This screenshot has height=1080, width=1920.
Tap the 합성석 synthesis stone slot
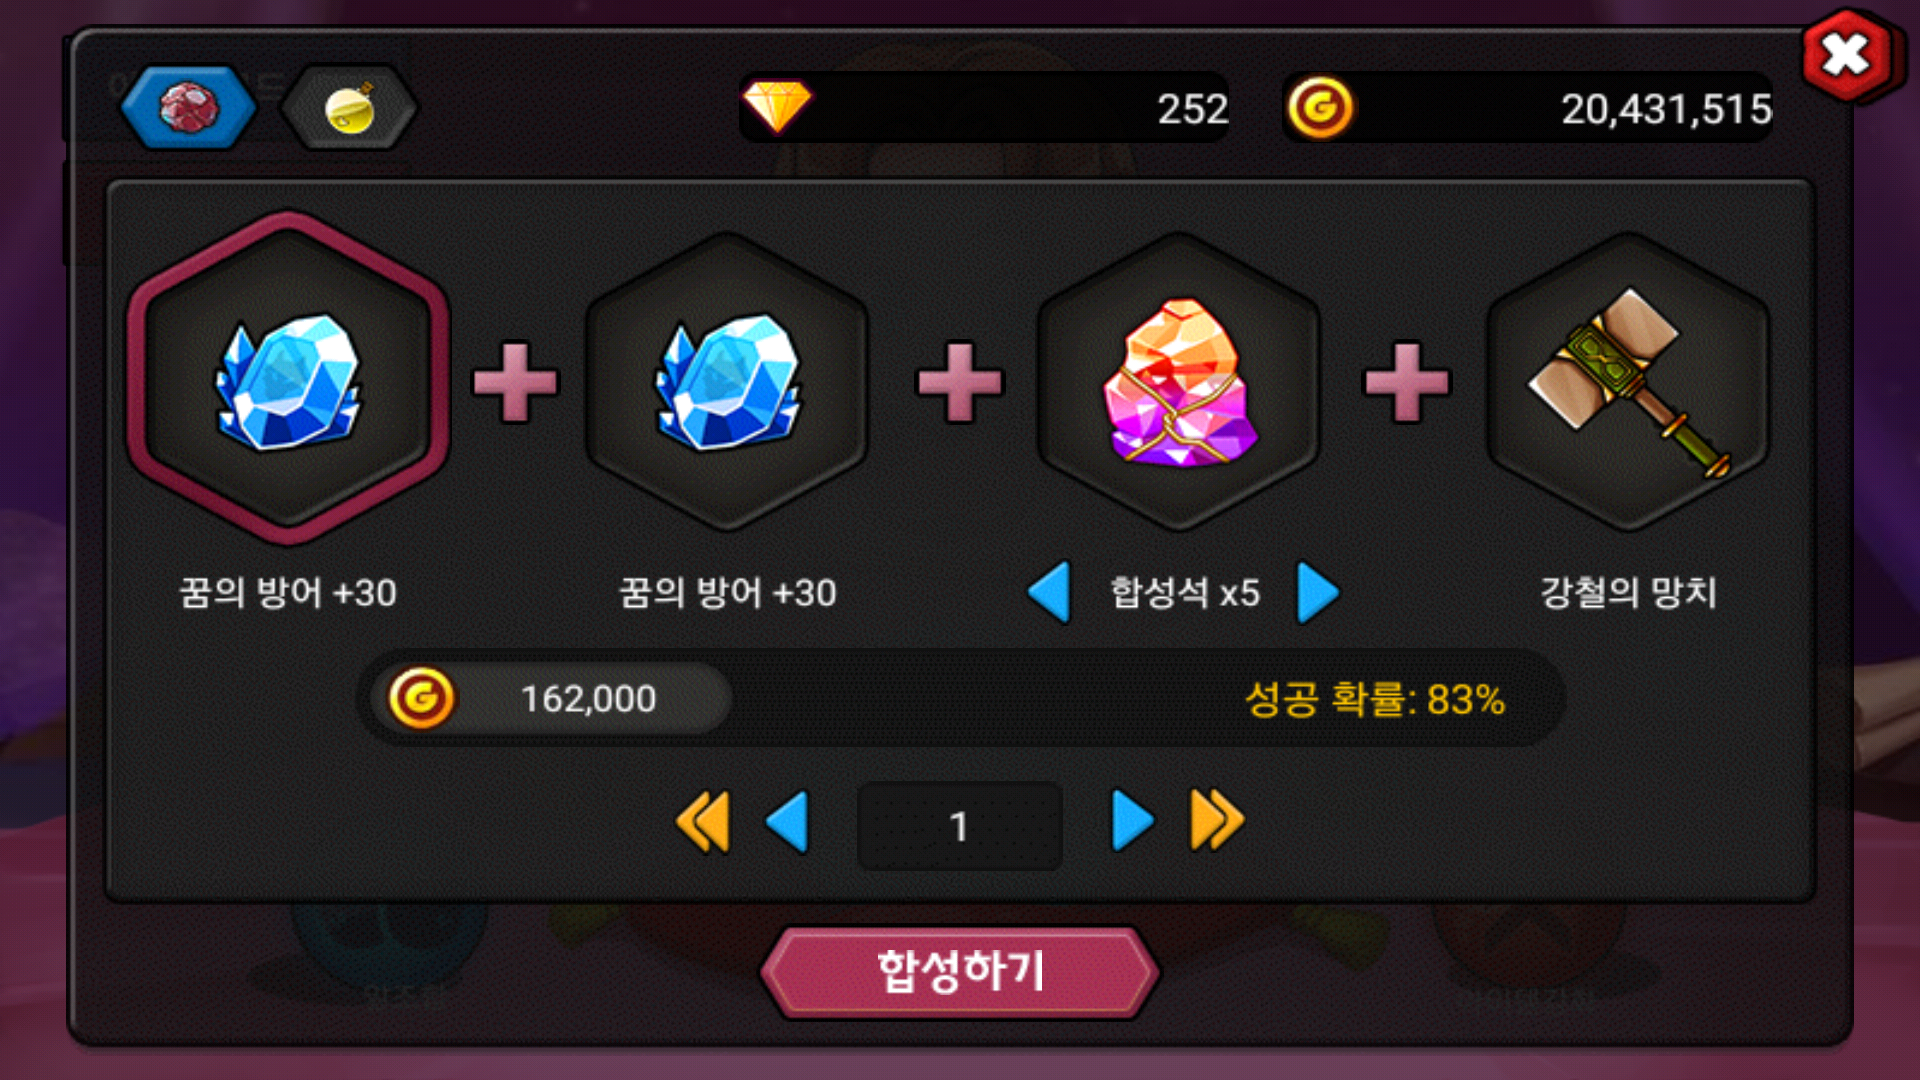coord(1179,381)
